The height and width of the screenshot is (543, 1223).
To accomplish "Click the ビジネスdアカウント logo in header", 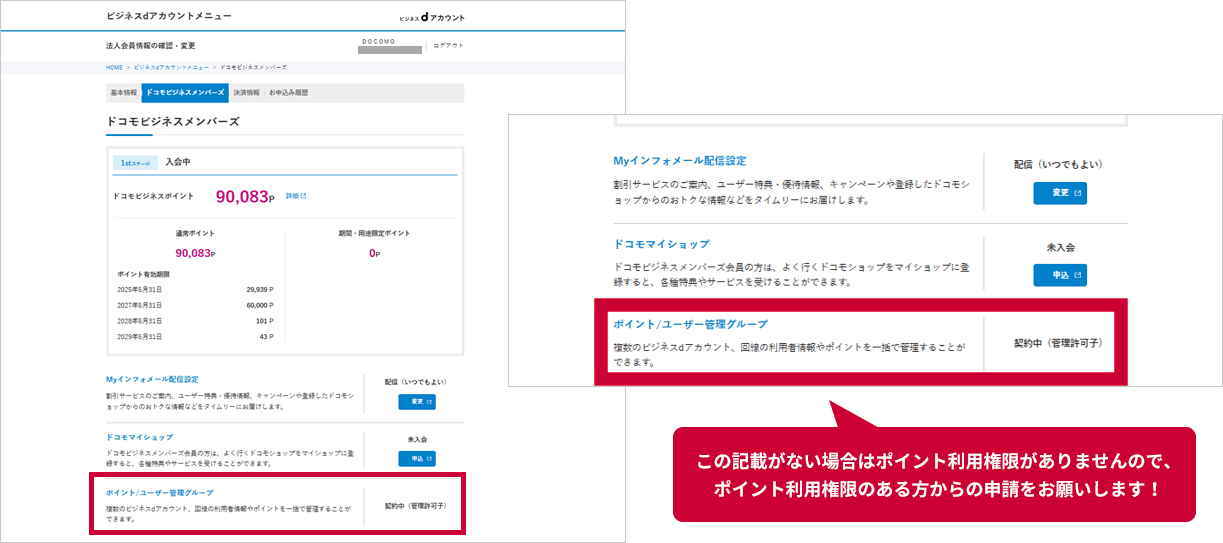I will point(431,18).
